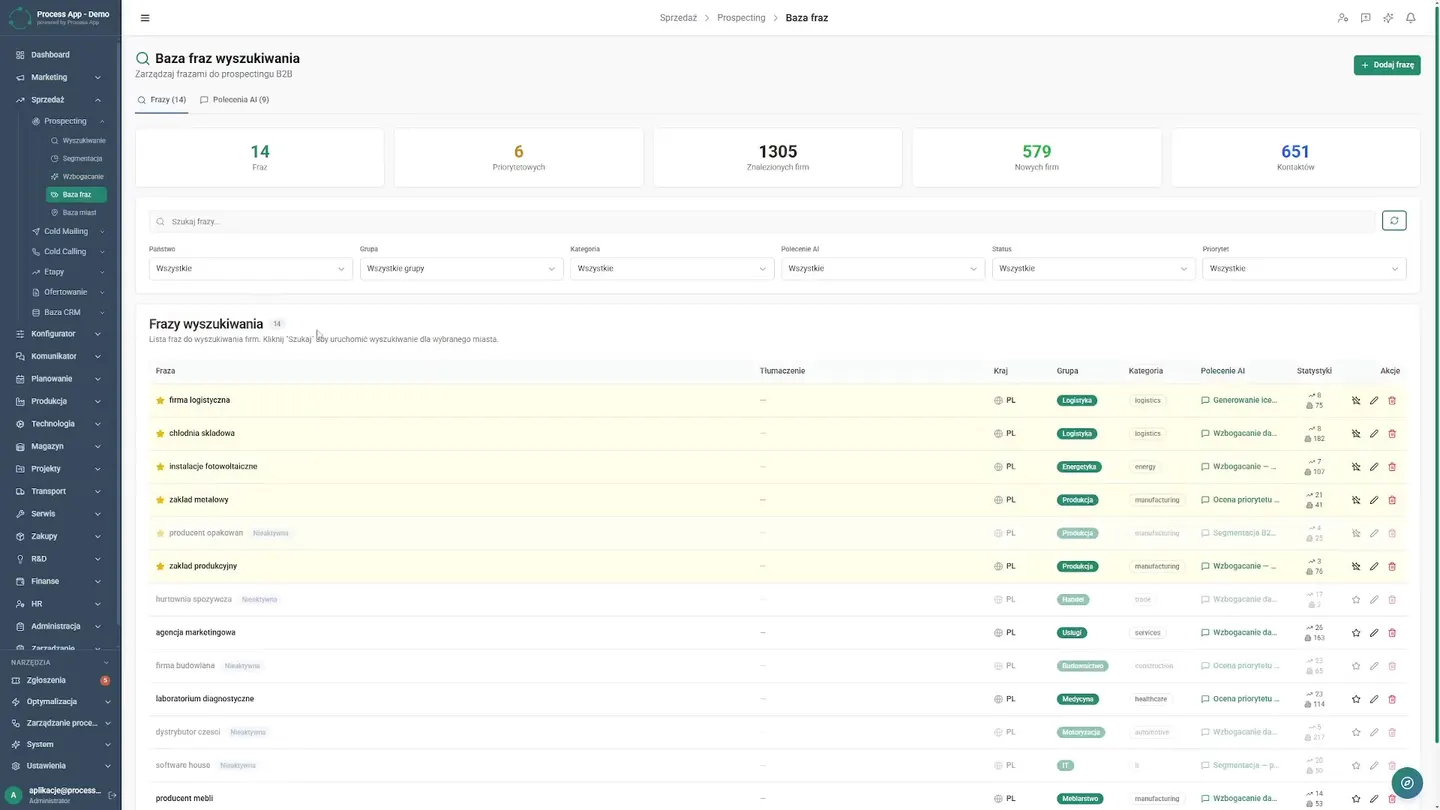
Task: Edit the 'laboratorium diagnostyczne' phrase
Action: click(x=1374, y=699)
